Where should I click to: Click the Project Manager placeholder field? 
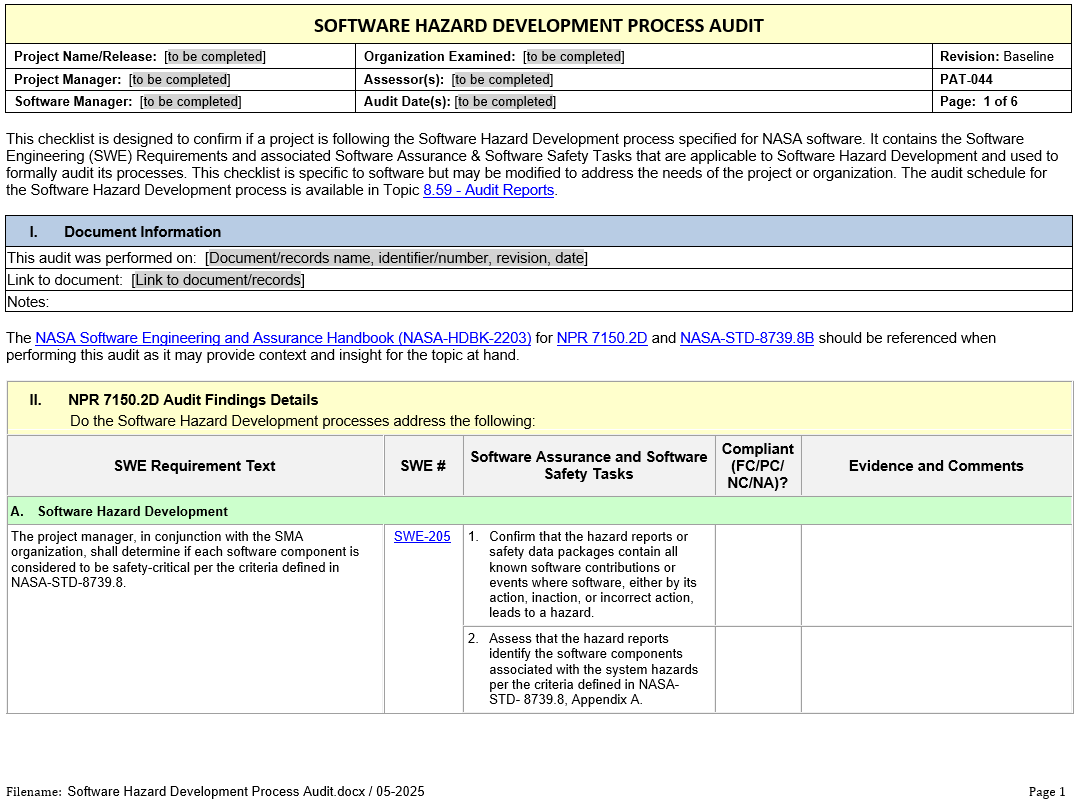pyautogui.click(x=179, y=79)
